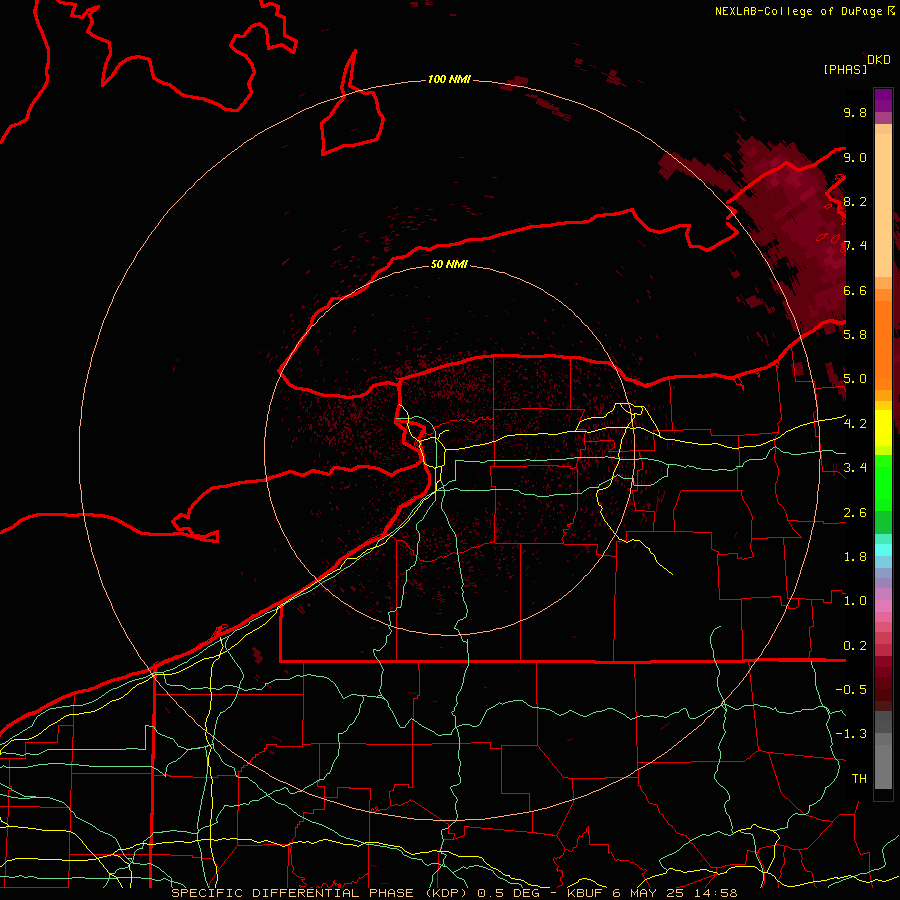
Task: Click the 4.2 legend value
Action: 855,424
